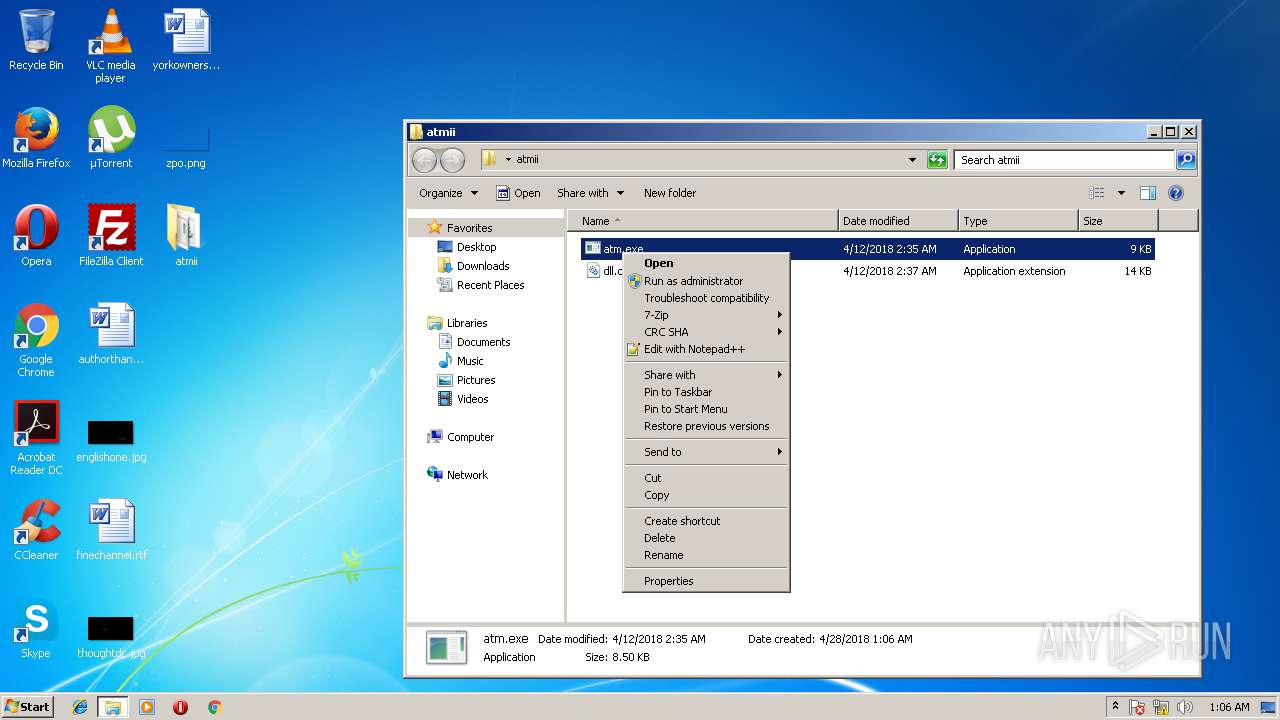This screenshot has height=720, width=1280.
Task: Expand the Share with toolbar dropdown
Action: coord(590,193)
